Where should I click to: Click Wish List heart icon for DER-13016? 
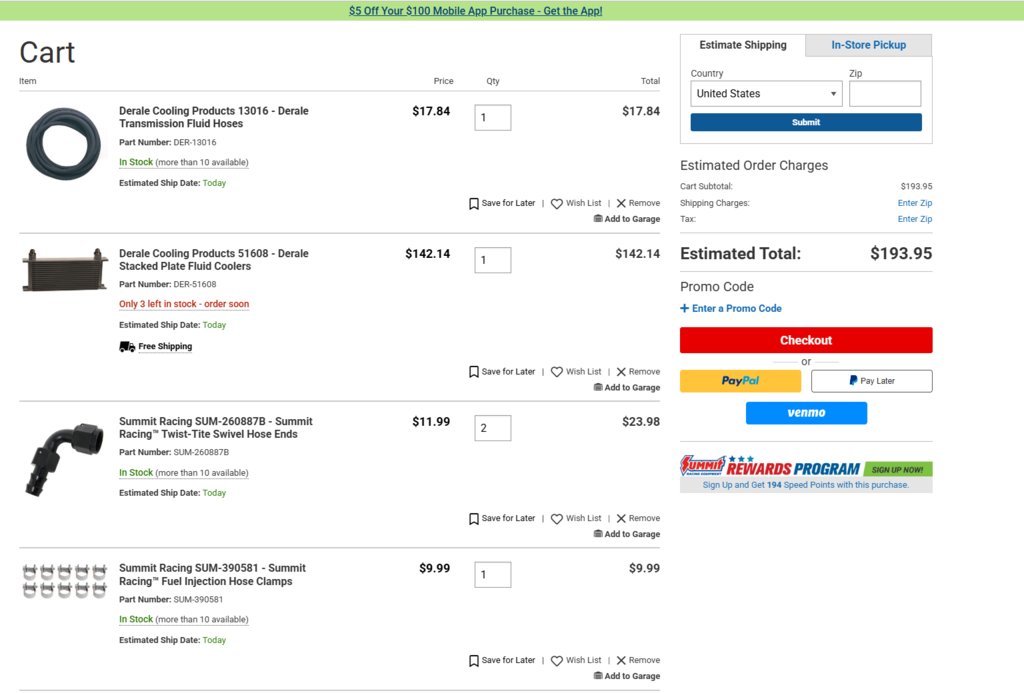tap(556, 204)
